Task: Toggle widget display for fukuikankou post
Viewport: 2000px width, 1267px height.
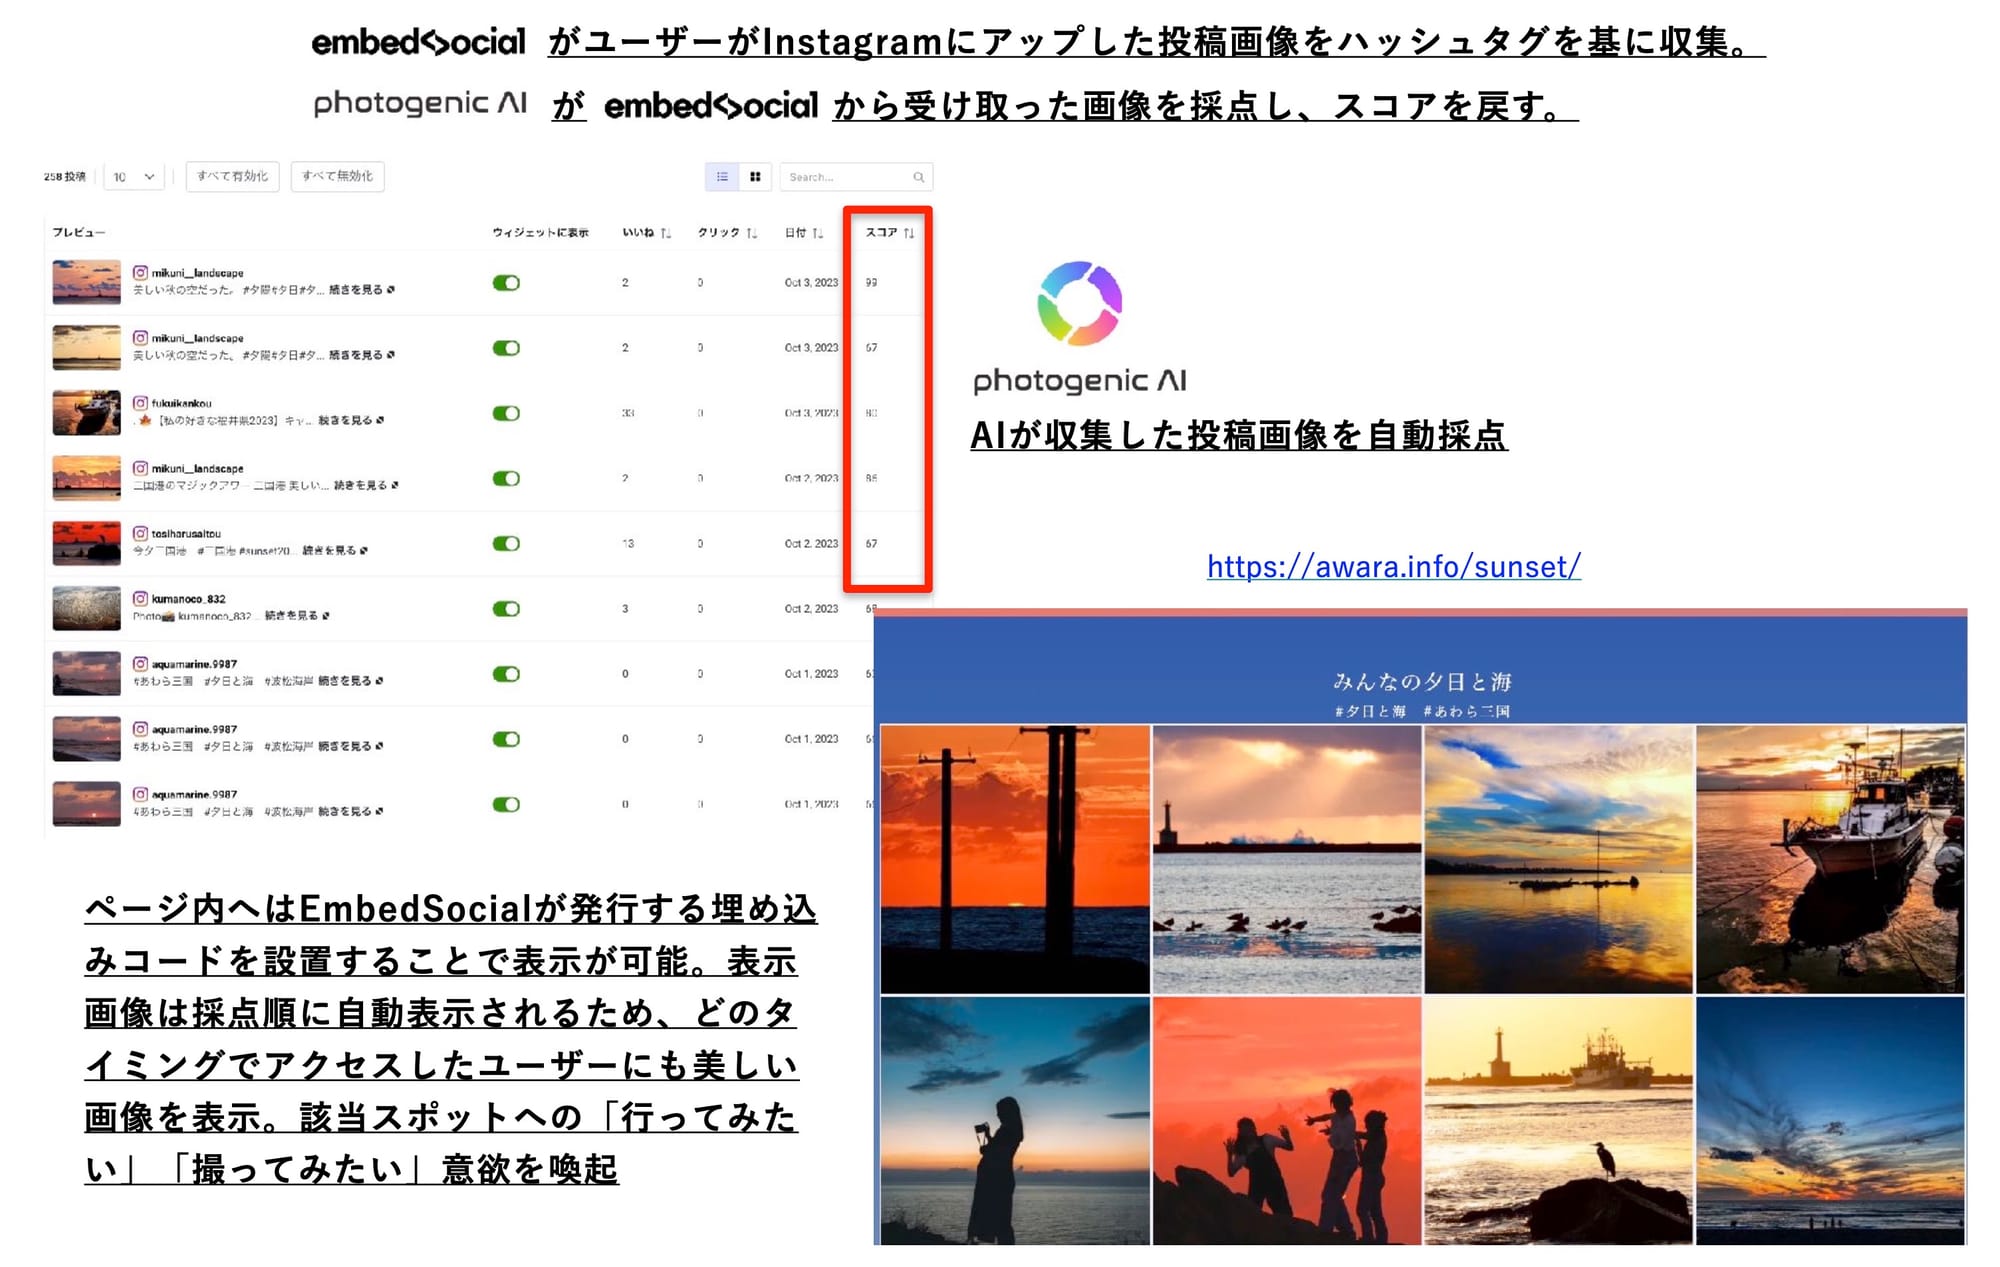Action: tap(506, 413)
